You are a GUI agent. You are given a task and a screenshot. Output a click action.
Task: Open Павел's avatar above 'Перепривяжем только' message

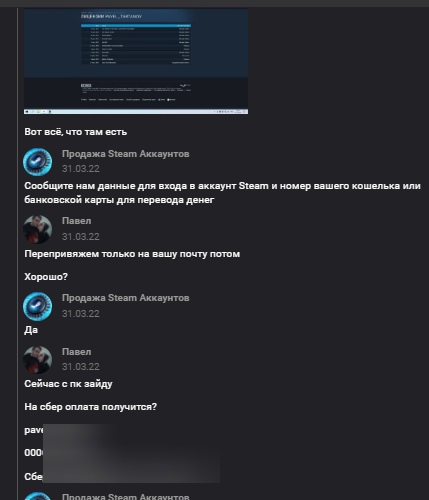(x=37, y=229)
